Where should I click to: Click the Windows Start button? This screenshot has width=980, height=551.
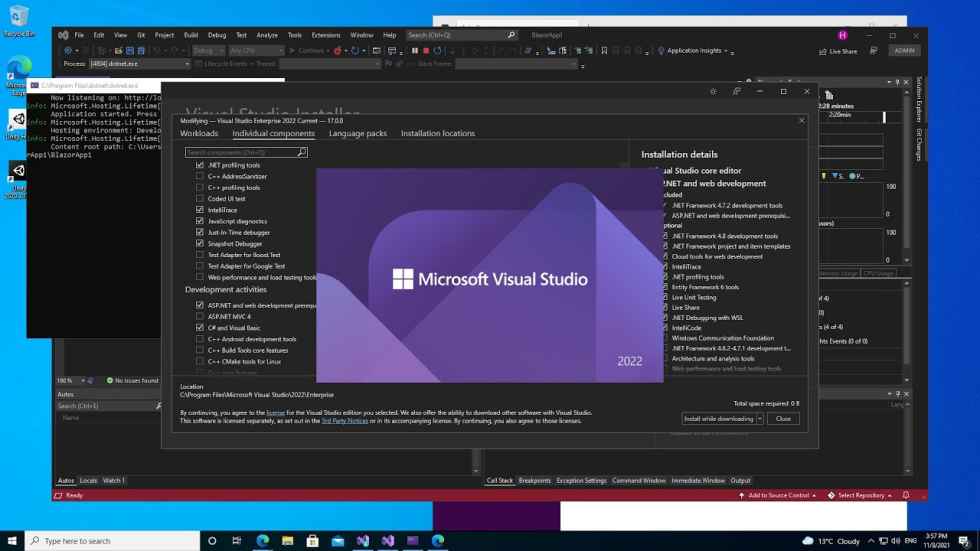pos(12,540)
